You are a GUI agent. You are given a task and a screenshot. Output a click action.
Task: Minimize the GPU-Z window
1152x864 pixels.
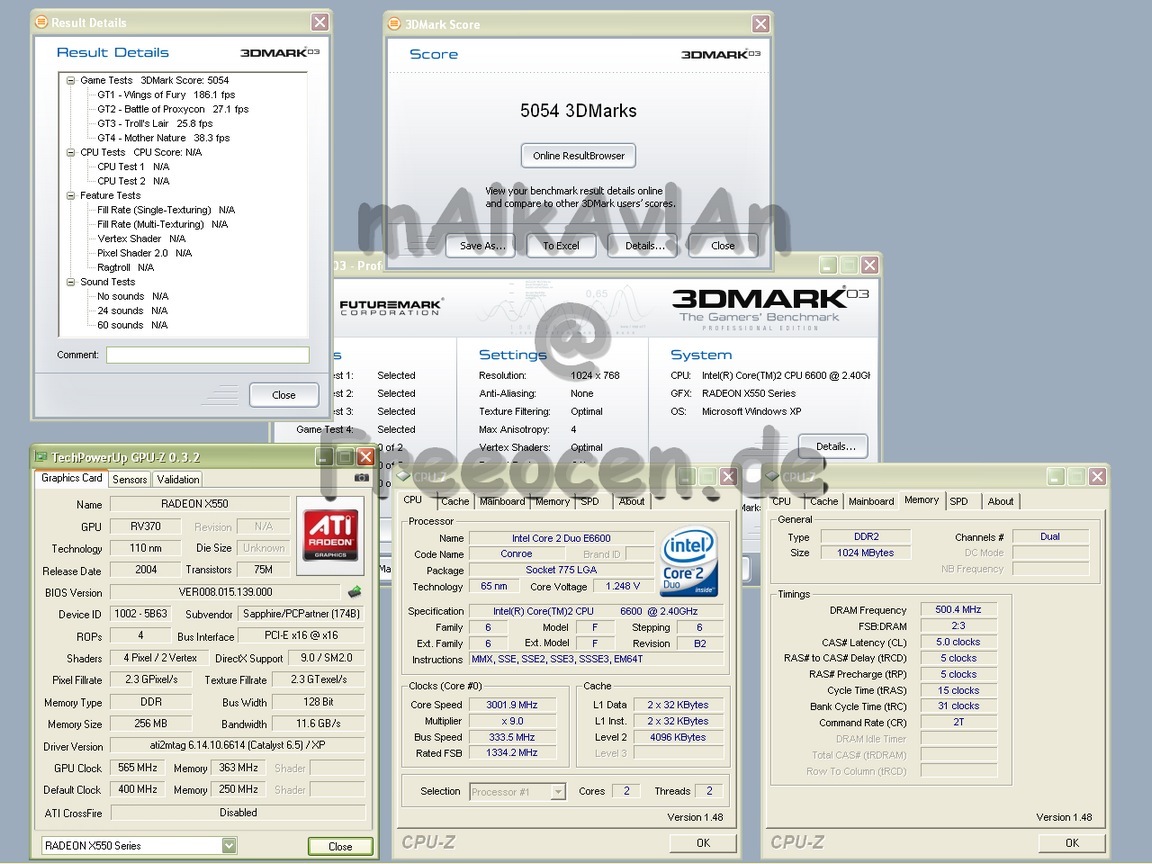(x=324, y=457)
